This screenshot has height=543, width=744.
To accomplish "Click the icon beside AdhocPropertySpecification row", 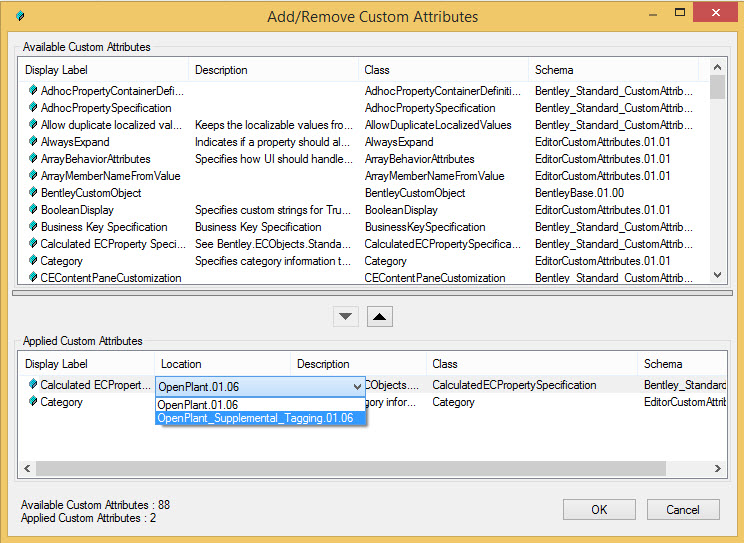I will (x=32, y=108).
